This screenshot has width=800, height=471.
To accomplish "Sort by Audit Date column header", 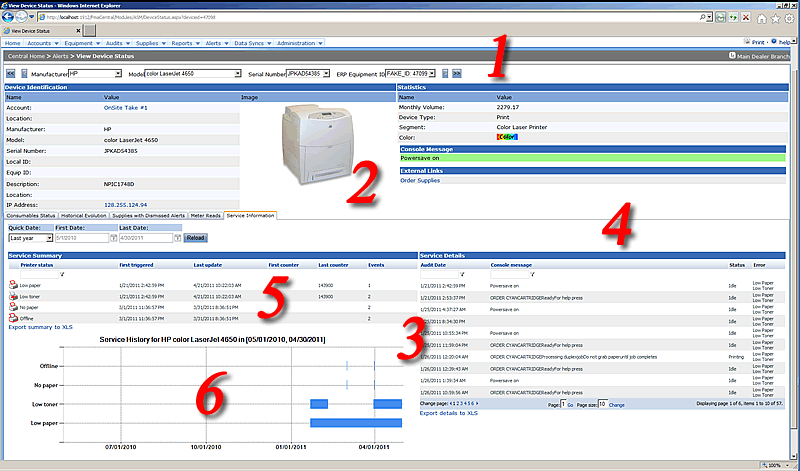I will coord(433,265).
